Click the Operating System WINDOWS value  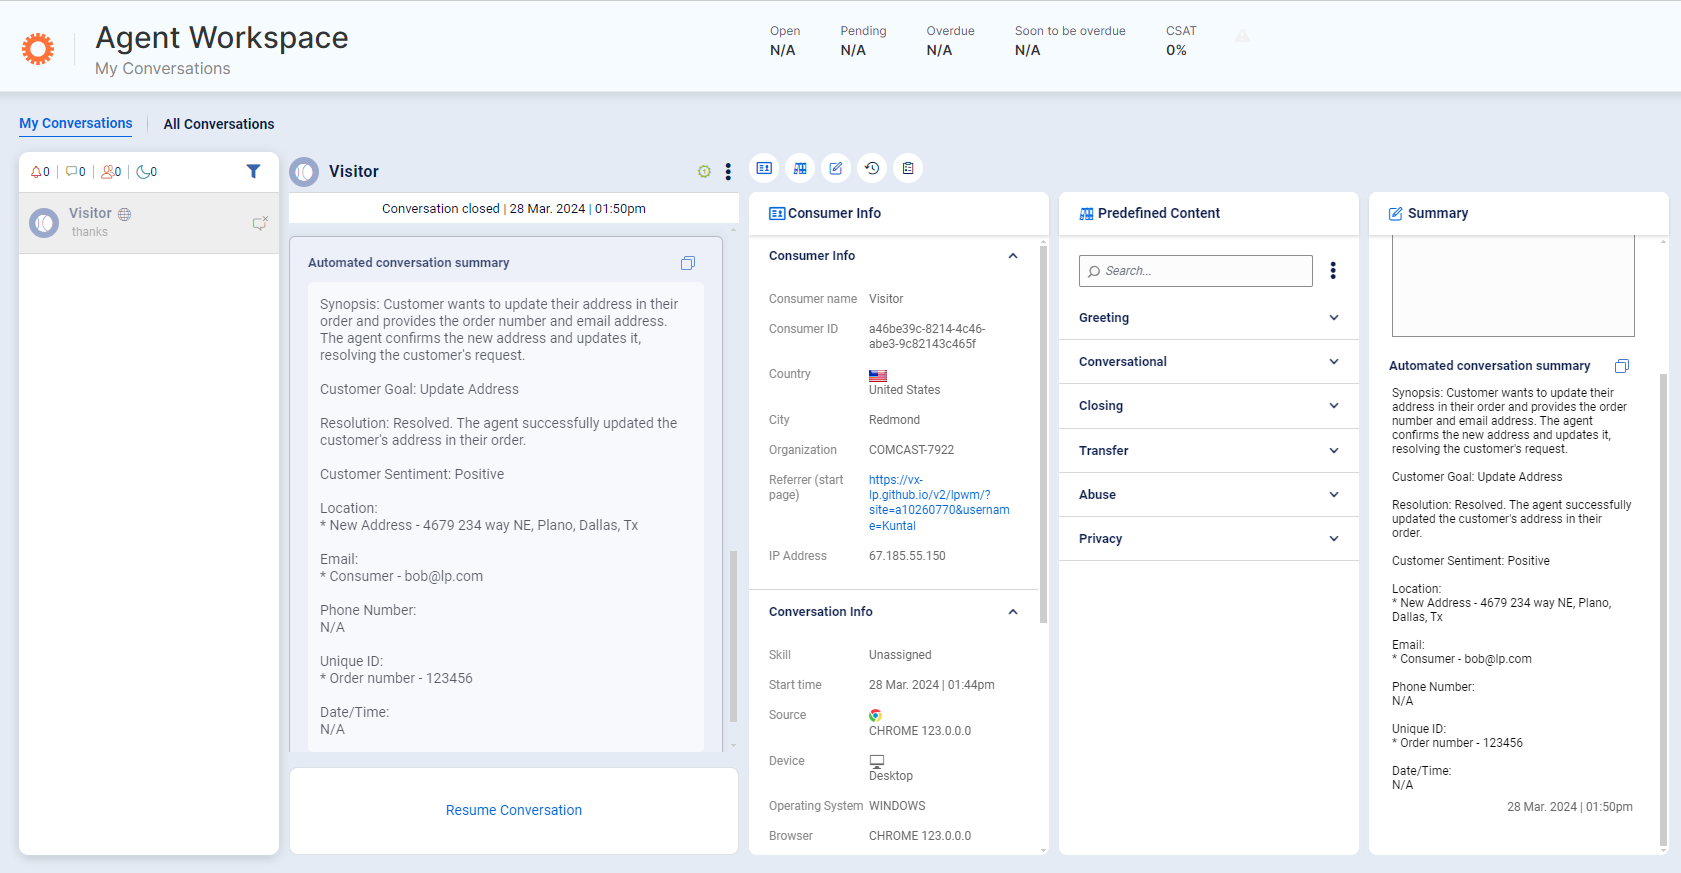pyautogui.click(x=897, y=806)
